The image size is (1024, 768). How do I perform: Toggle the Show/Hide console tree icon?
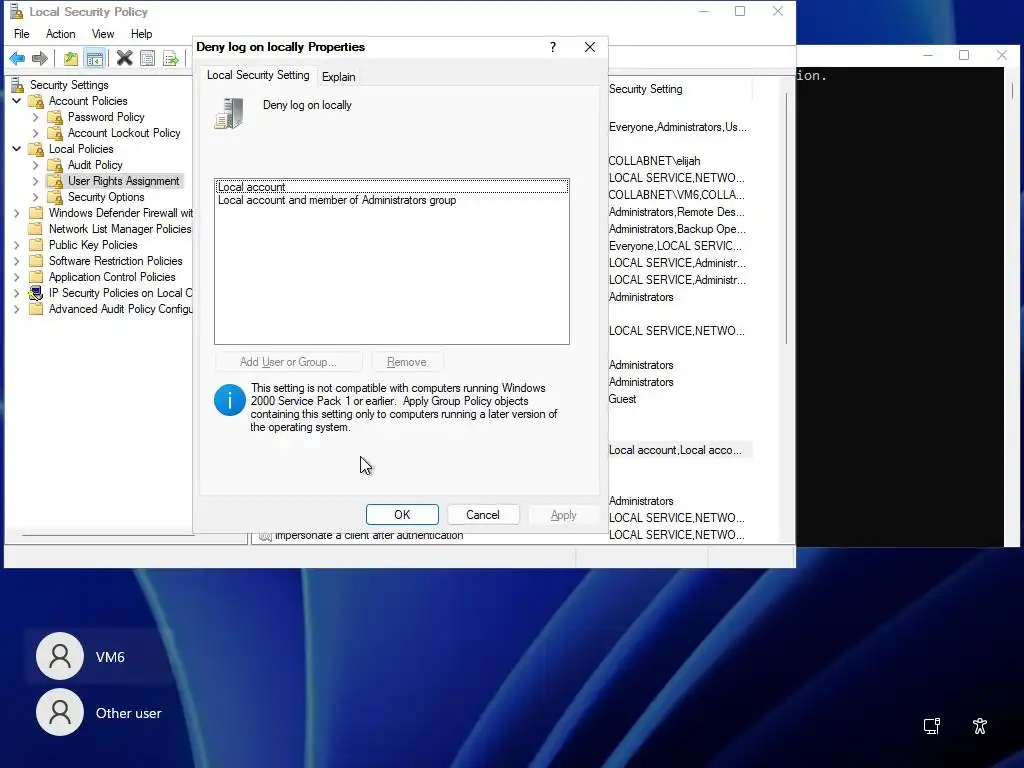pos(95,59)
